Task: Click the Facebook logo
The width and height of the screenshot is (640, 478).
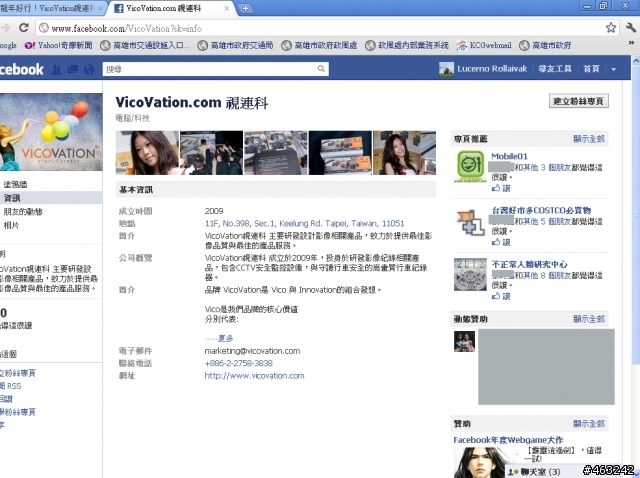Action: (x=21, y=69)
